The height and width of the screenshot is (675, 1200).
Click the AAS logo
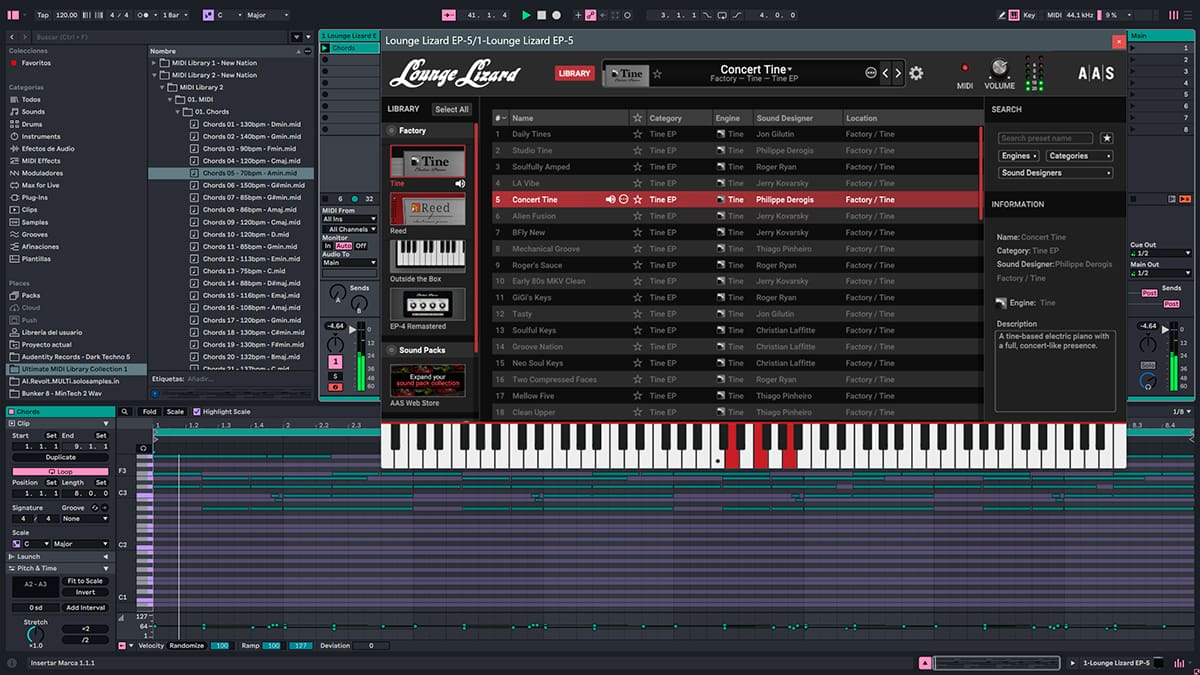tap(1096, 73)
